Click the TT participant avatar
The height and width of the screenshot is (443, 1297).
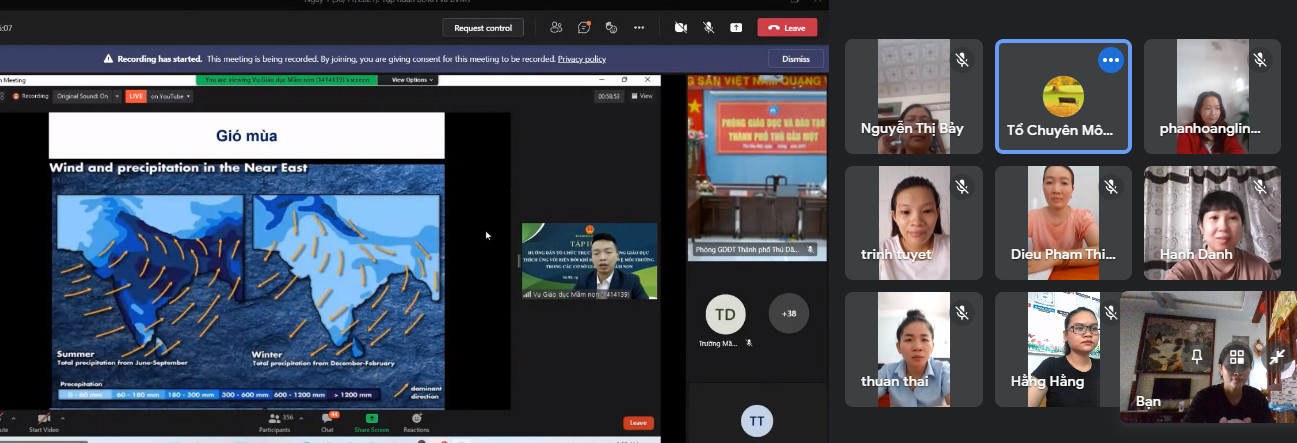pyautogui.click(x=757, y=422)
